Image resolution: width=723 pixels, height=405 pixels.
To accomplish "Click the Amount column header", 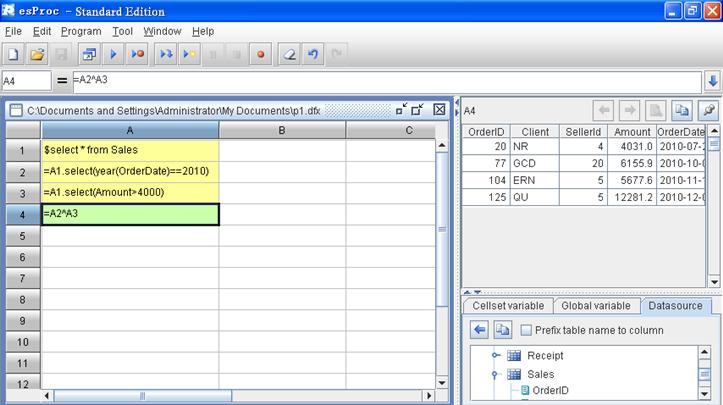I will click(632, 132).
